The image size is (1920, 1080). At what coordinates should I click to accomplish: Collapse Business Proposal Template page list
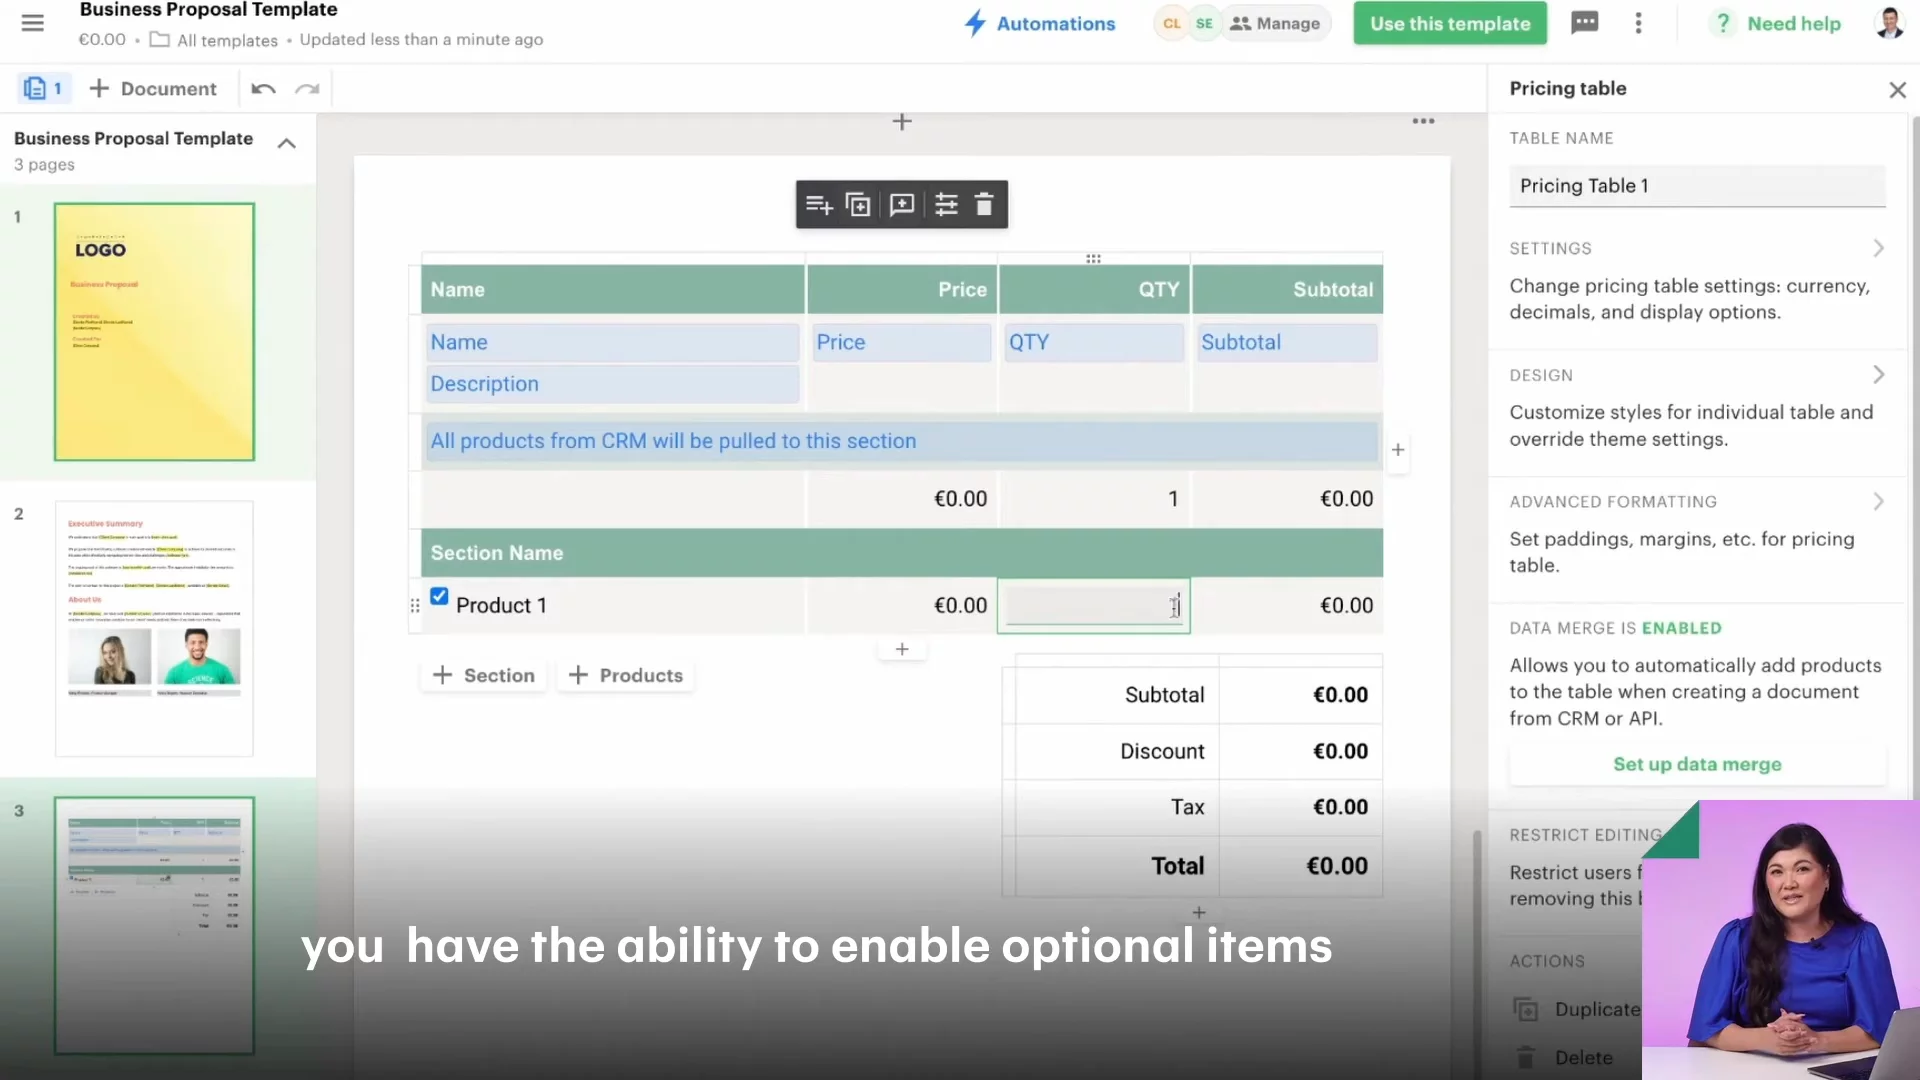click(287, 143)
